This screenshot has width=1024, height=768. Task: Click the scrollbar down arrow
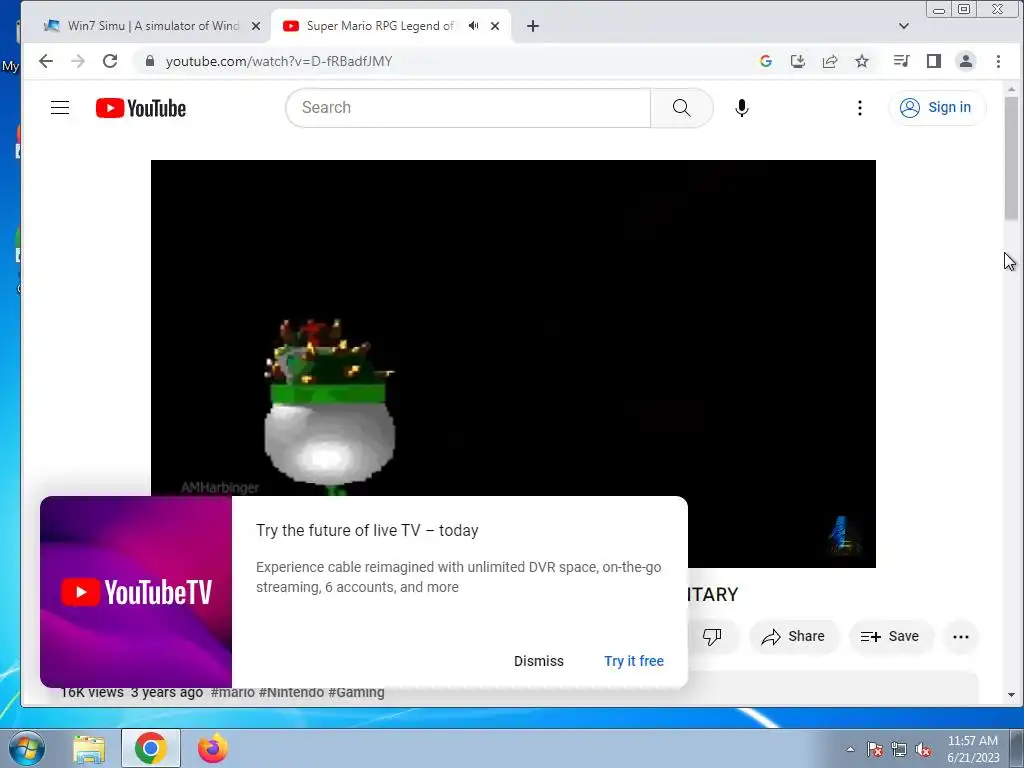coord(1011,695)
